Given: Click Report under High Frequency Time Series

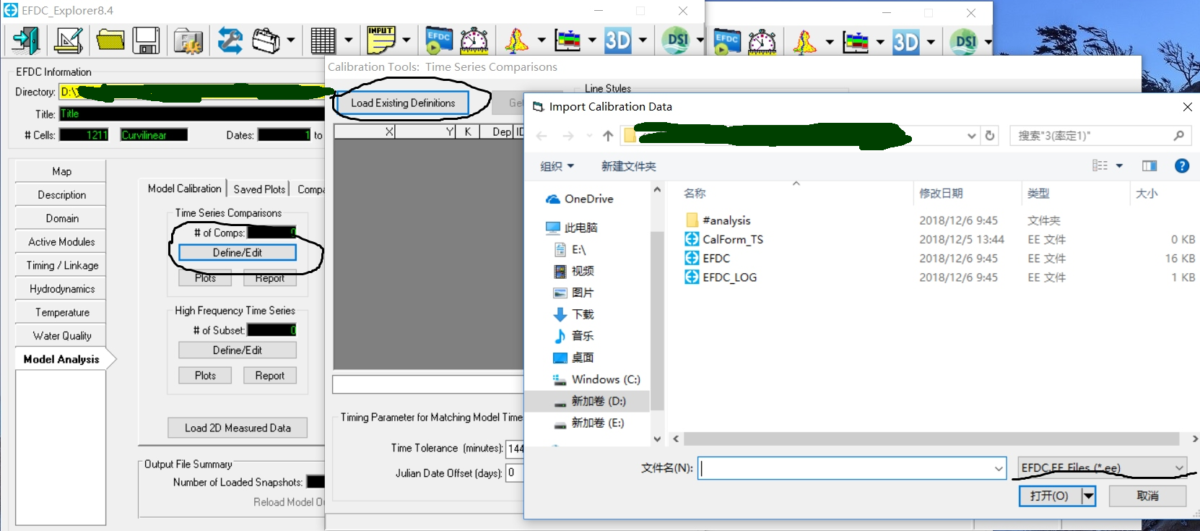Looking at the screenshot, I should point(270,376).
